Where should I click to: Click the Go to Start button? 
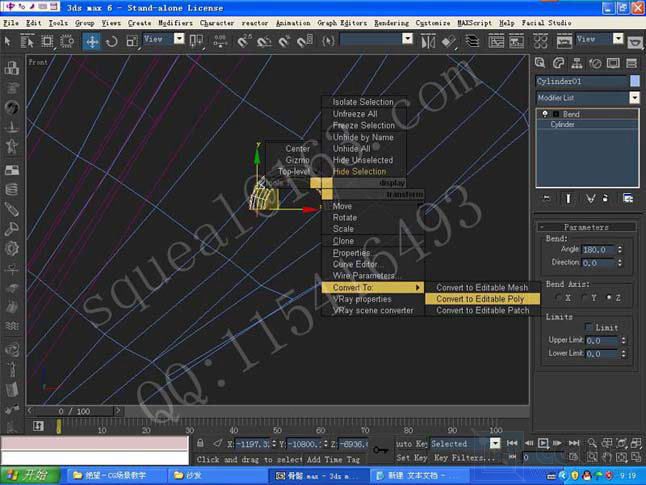(512, 443)
